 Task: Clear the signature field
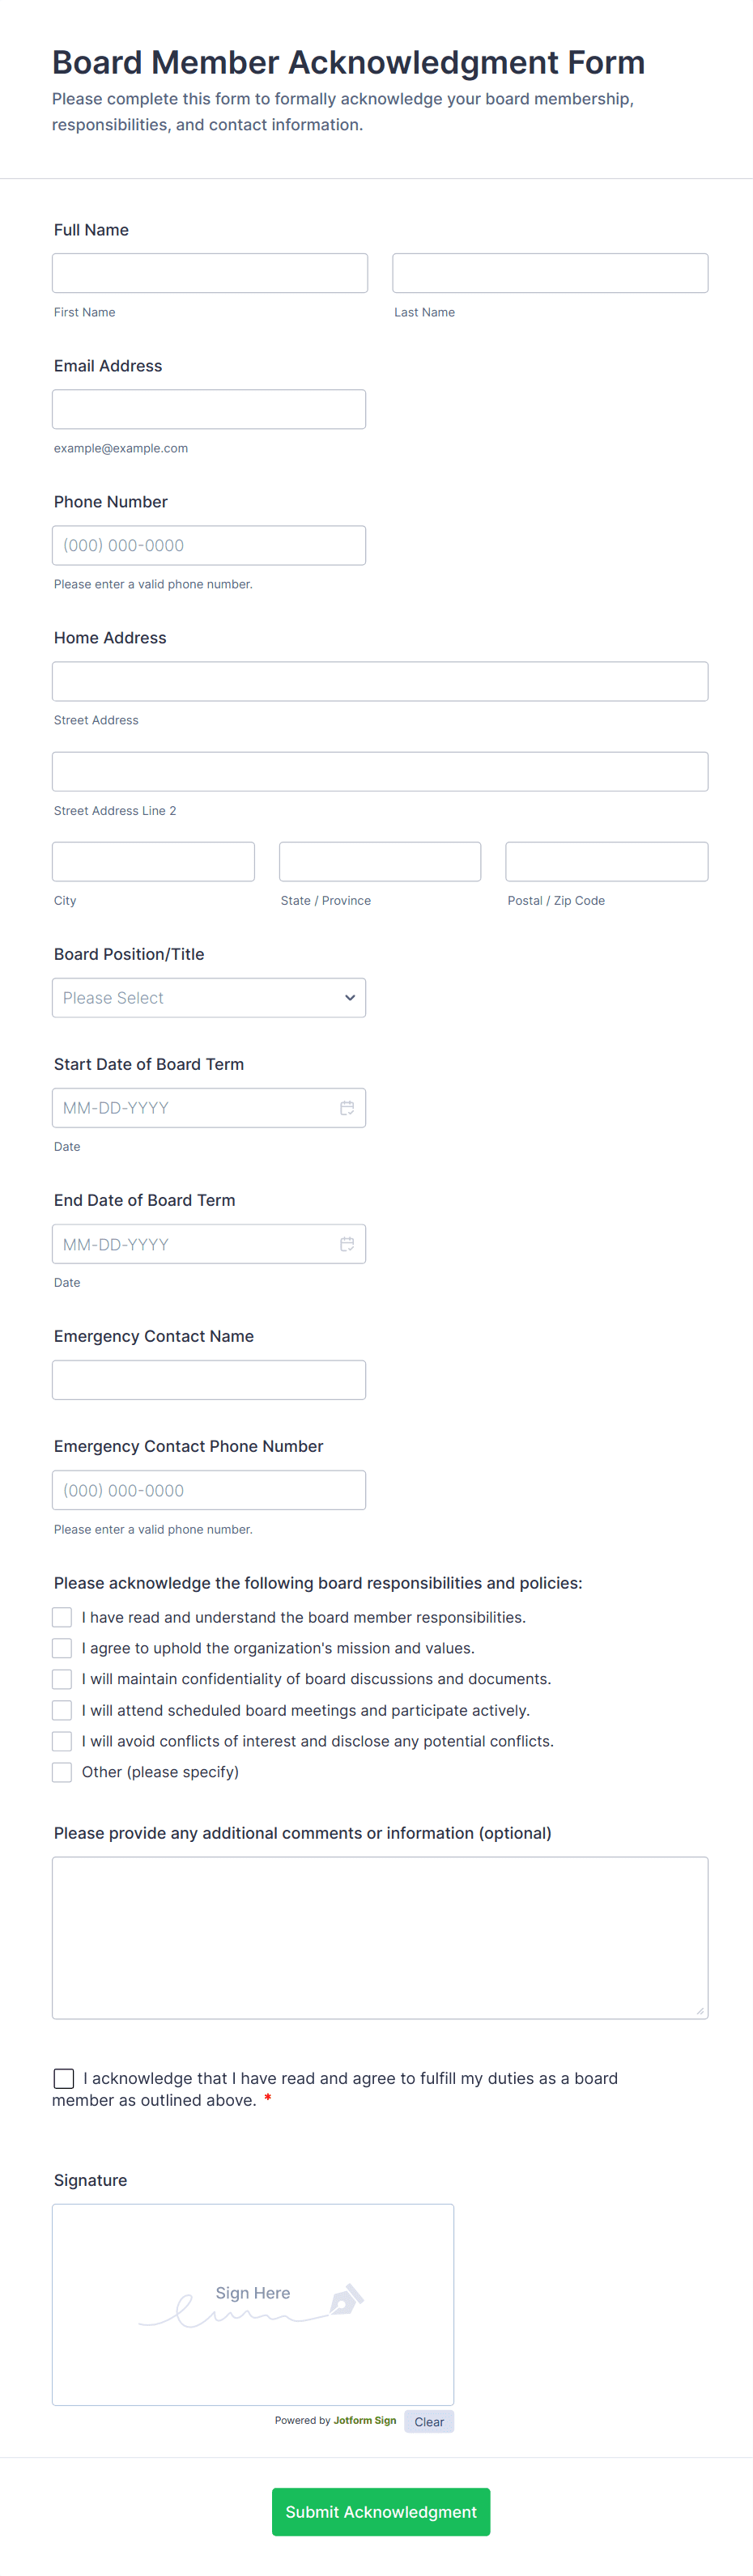tap(429, 2421)
